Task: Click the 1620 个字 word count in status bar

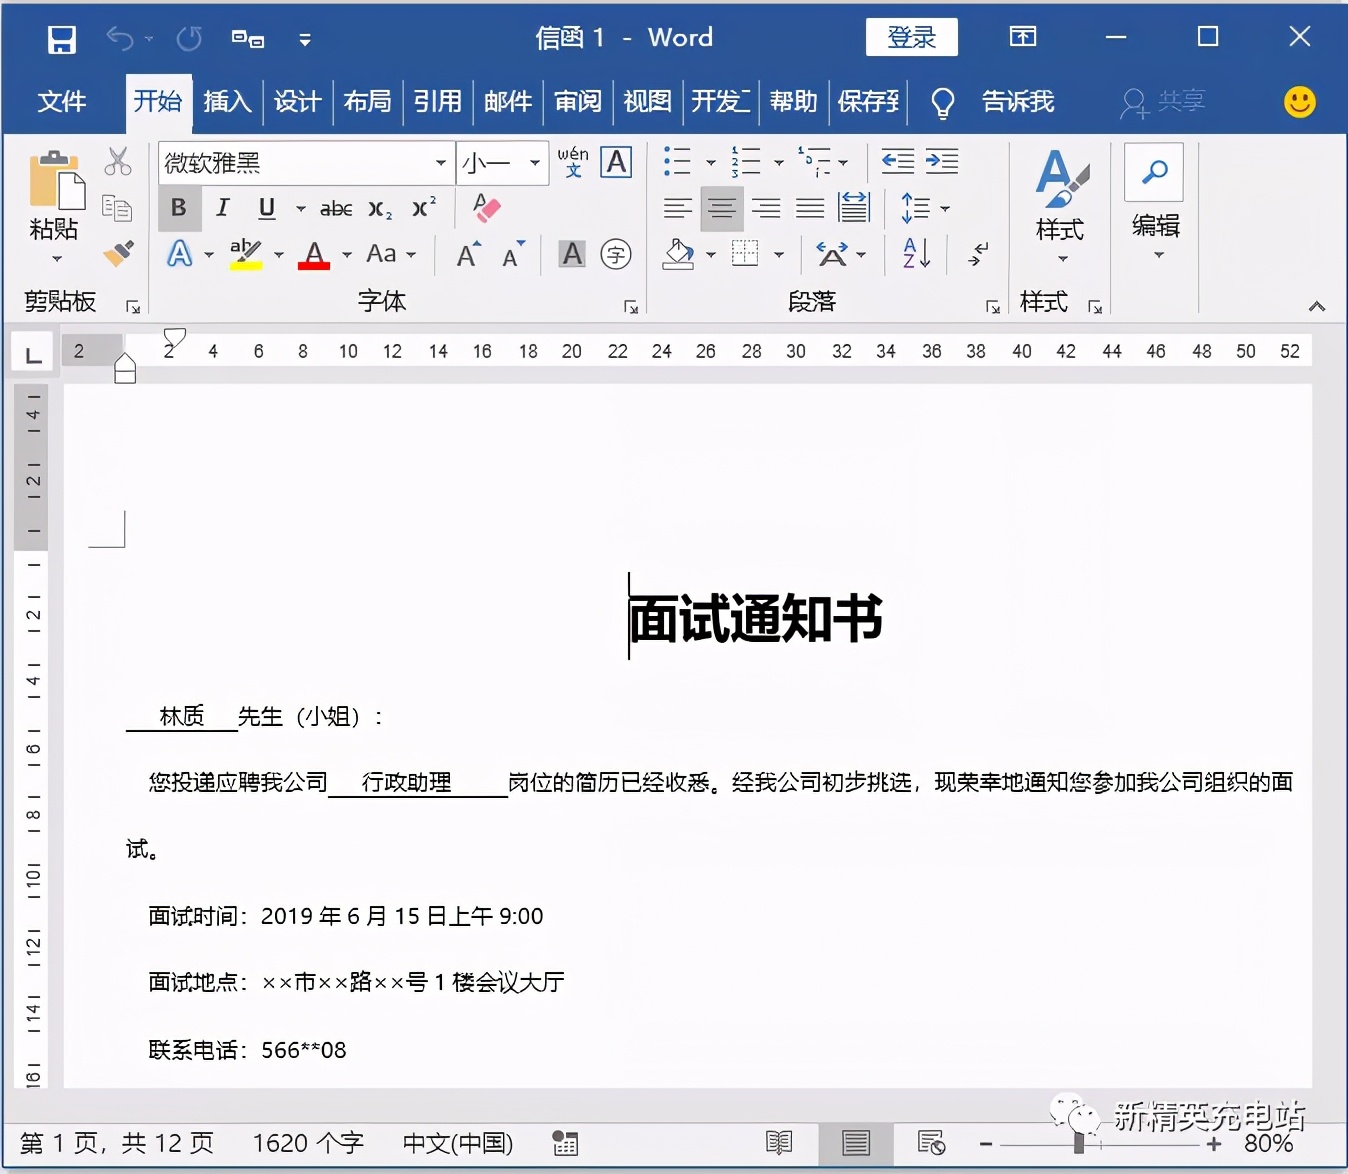Action: (x=308, y=1143)
